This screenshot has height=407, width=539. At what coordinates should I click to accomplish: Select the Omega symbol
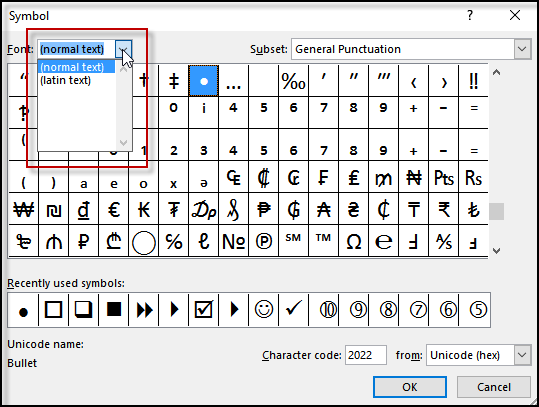(353, 241)
